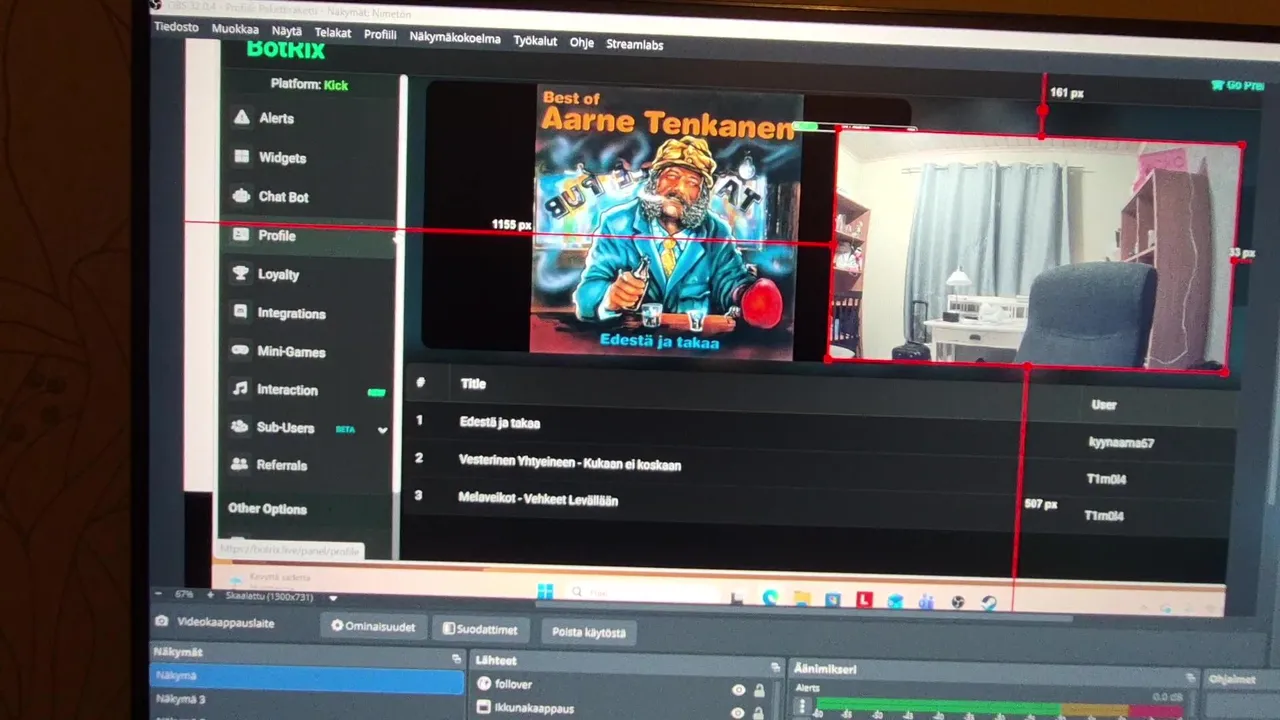Click the User column header

click(1104, 405)
